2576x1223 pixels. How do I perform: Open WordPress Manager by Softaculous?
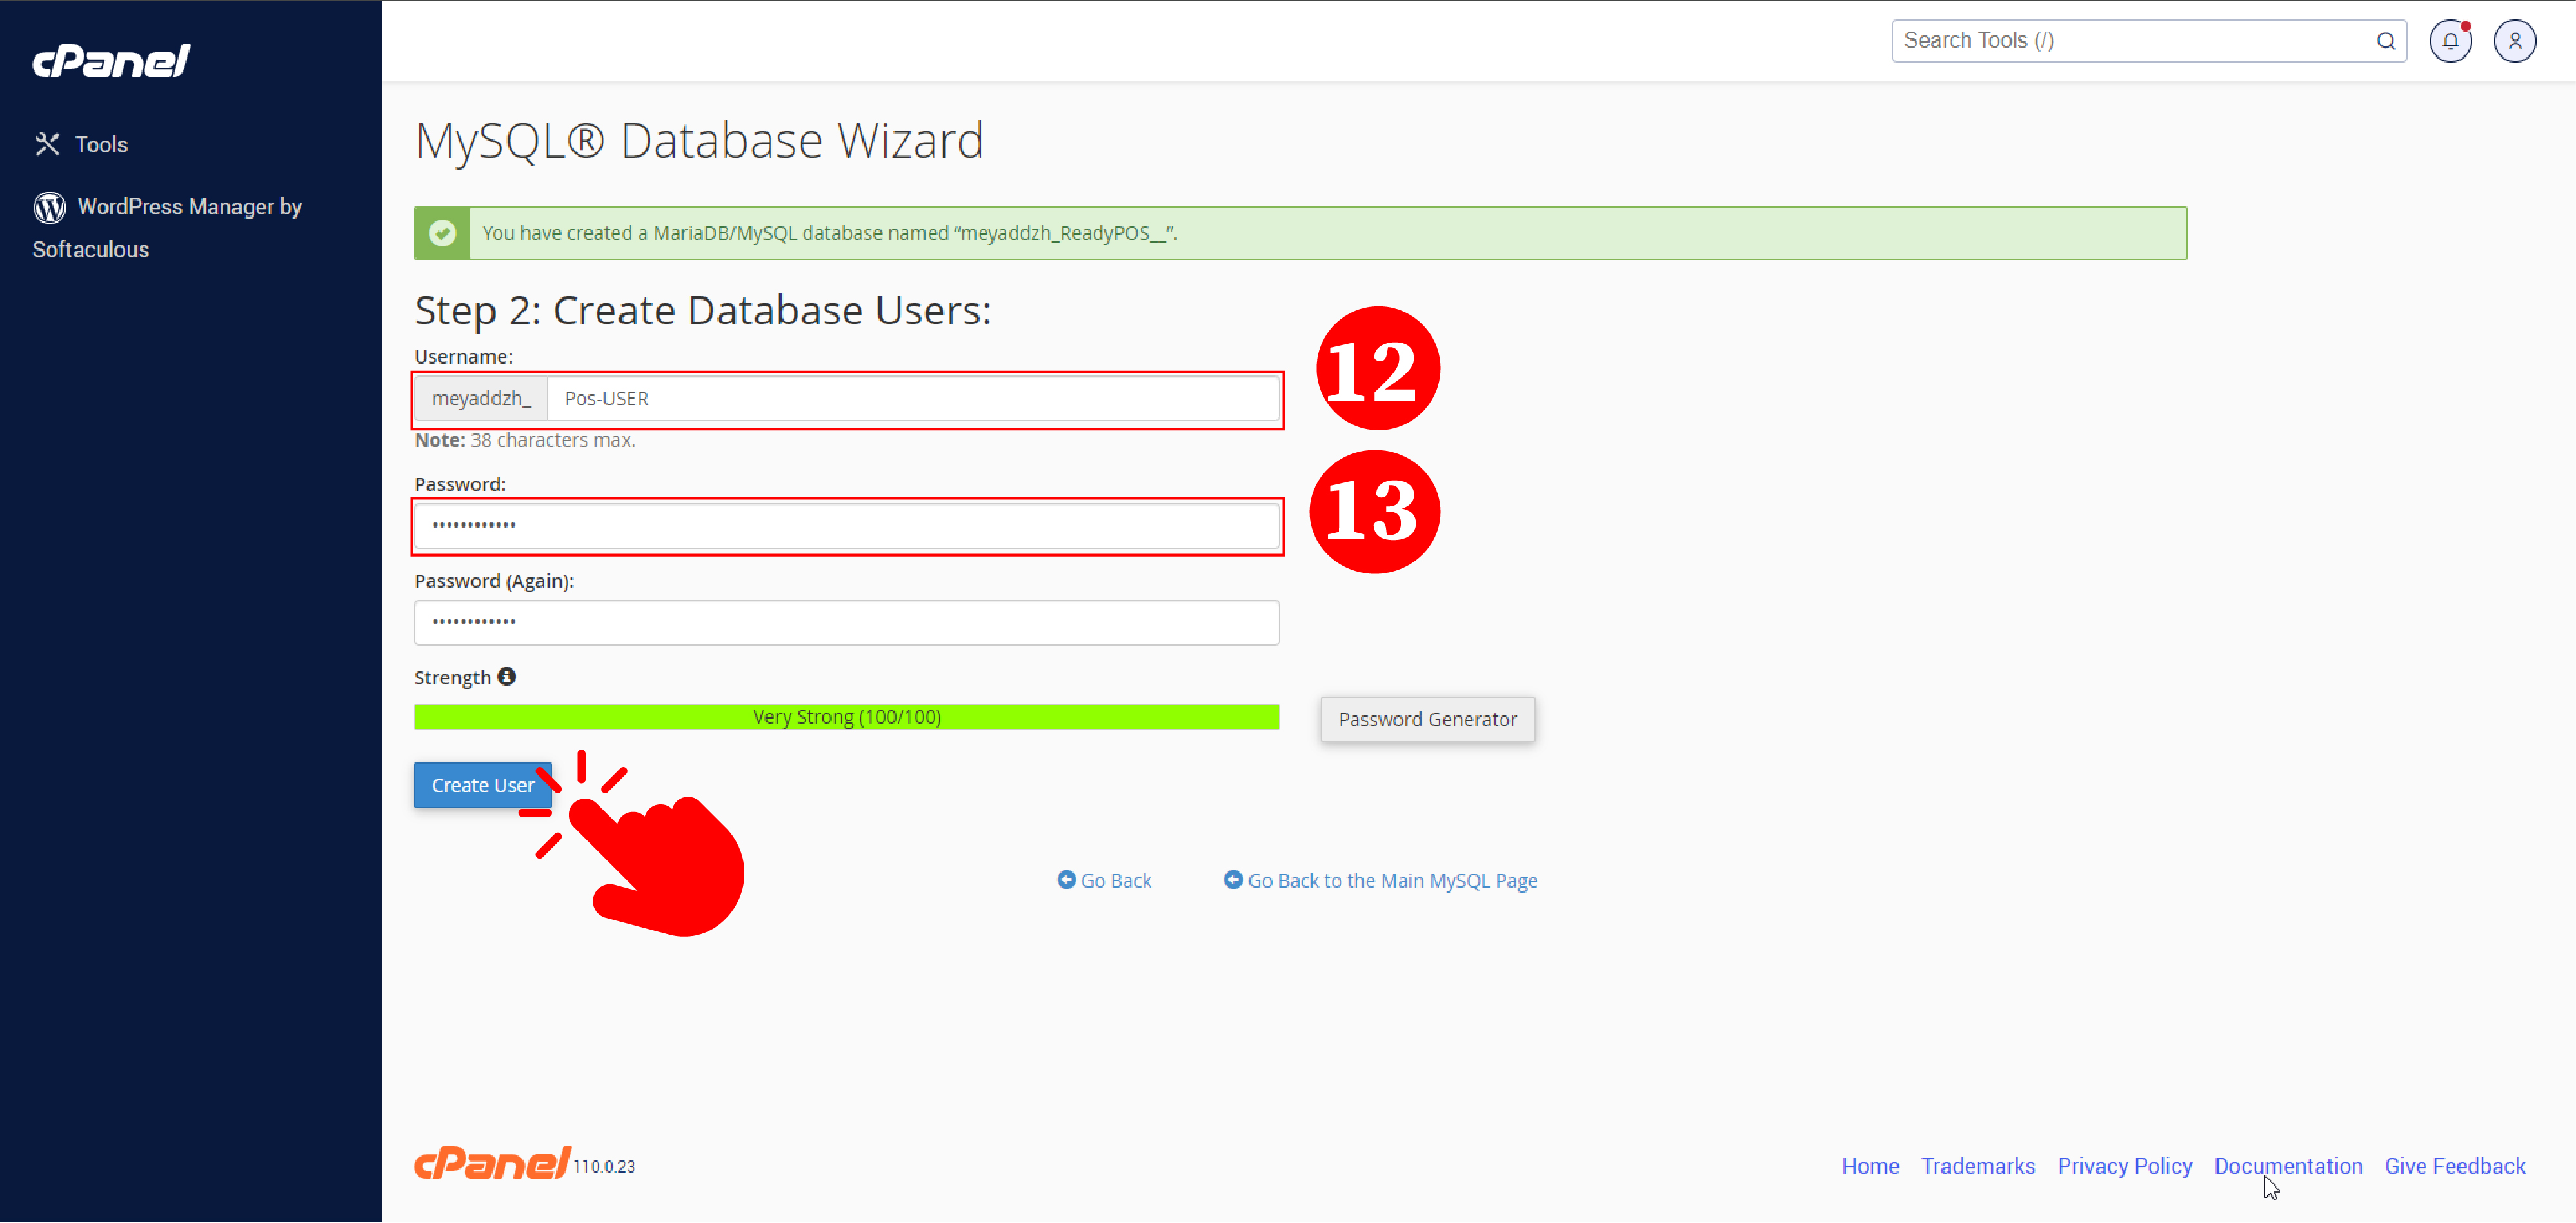(167, 227)
